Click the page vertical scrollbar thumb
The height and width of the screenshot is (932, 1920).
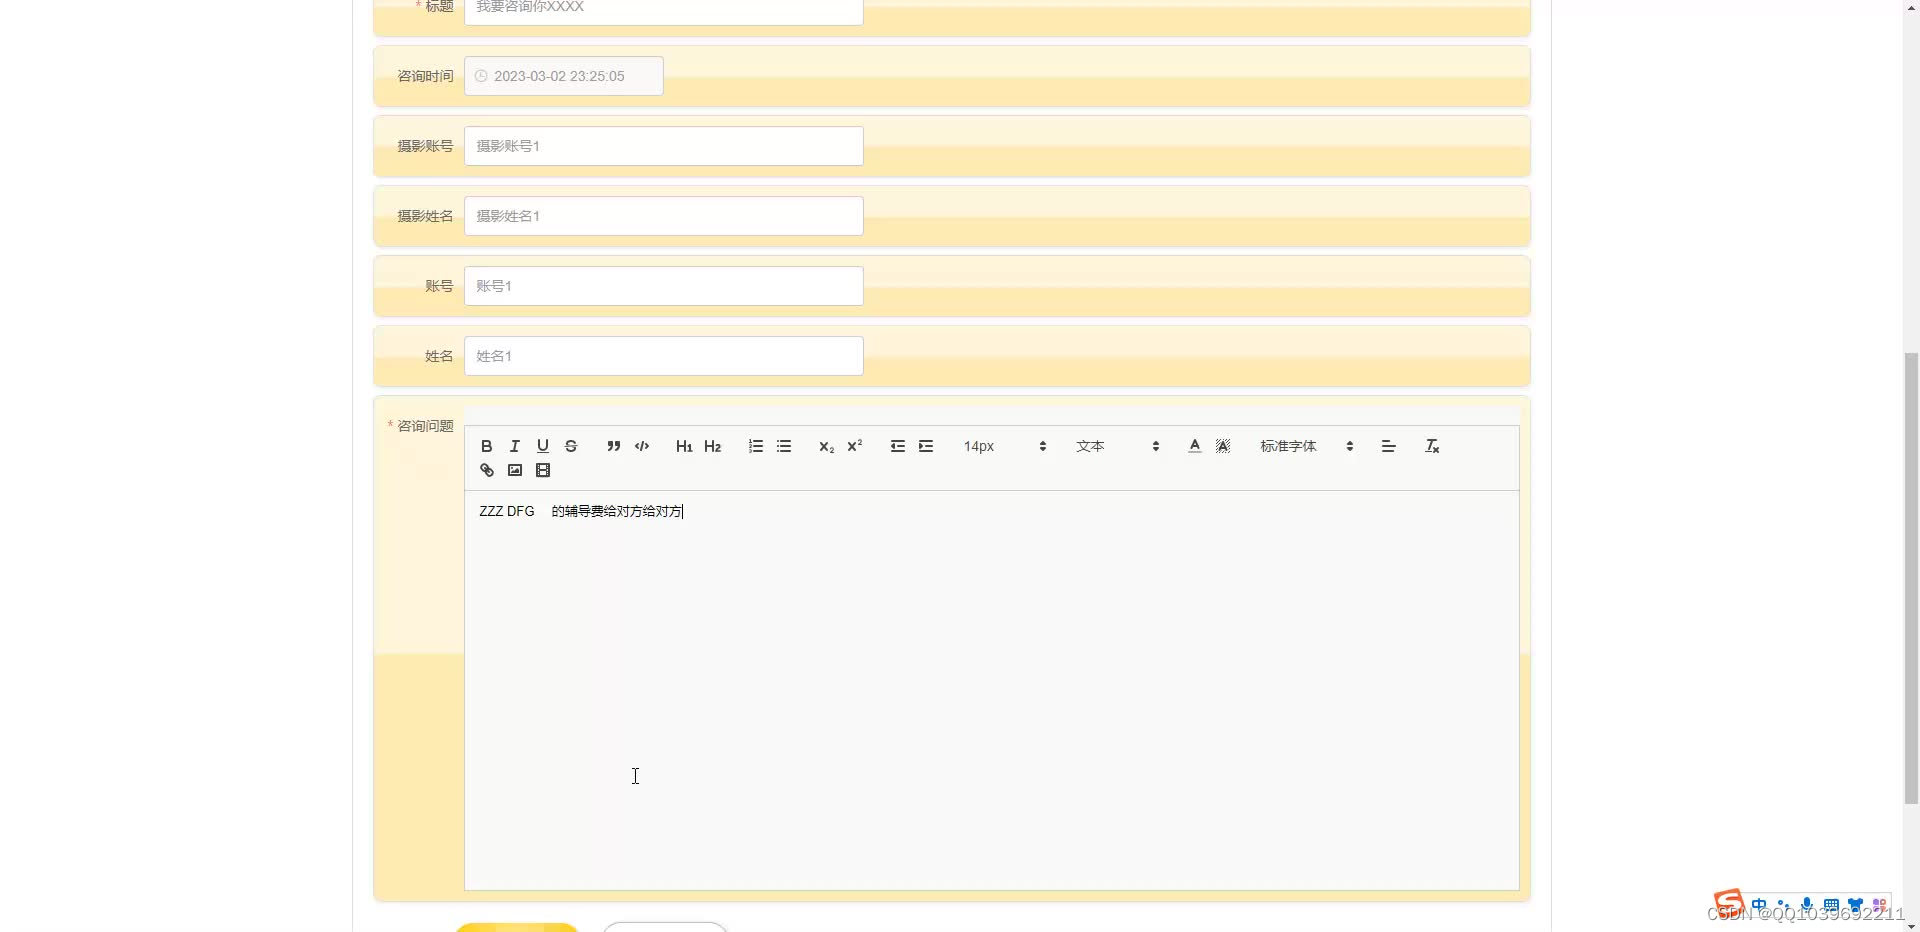click(1911, 578)
